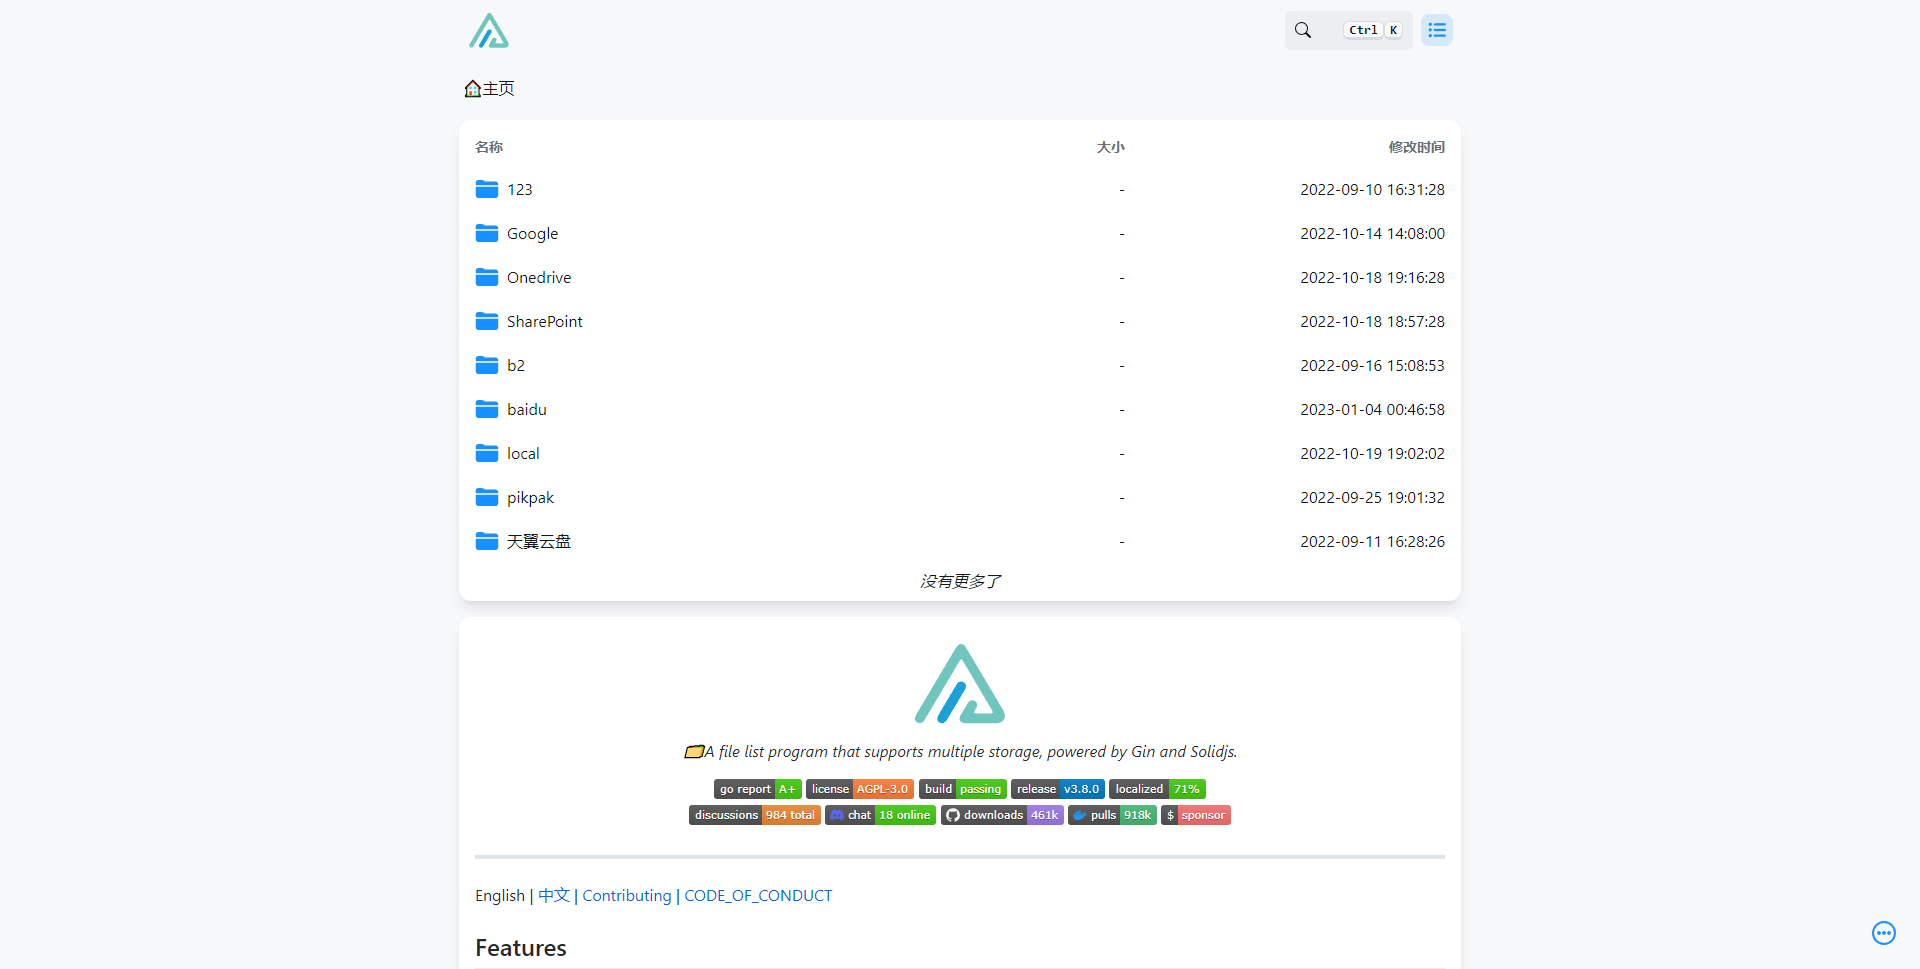Image resolution: width=1920 pixels, height=969 pixels.
Task: Click the release v3.8.0 badge
Action: point(1057,789)
